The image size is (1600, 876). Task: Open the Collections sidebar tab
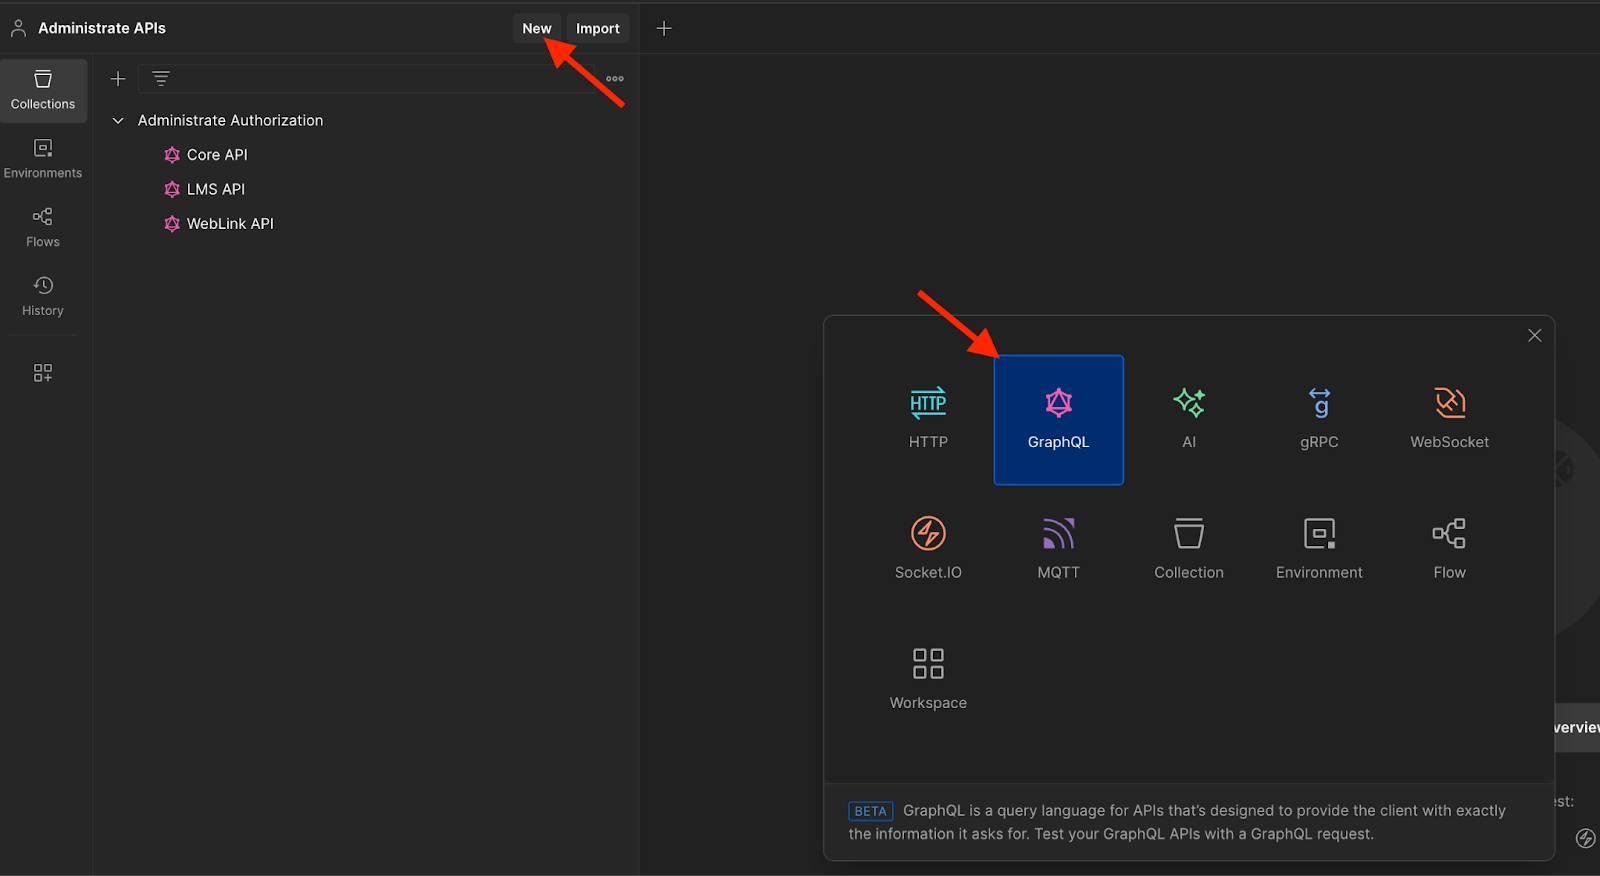(43, 90)
